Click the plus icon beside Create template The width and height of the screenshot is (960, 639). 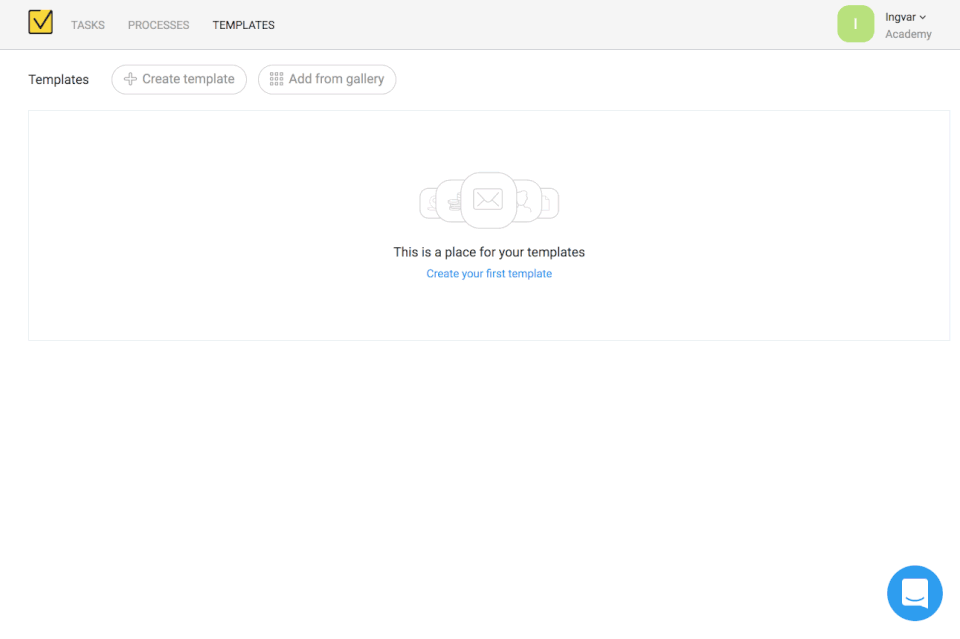pyautogui.click(x=130, y=79)
